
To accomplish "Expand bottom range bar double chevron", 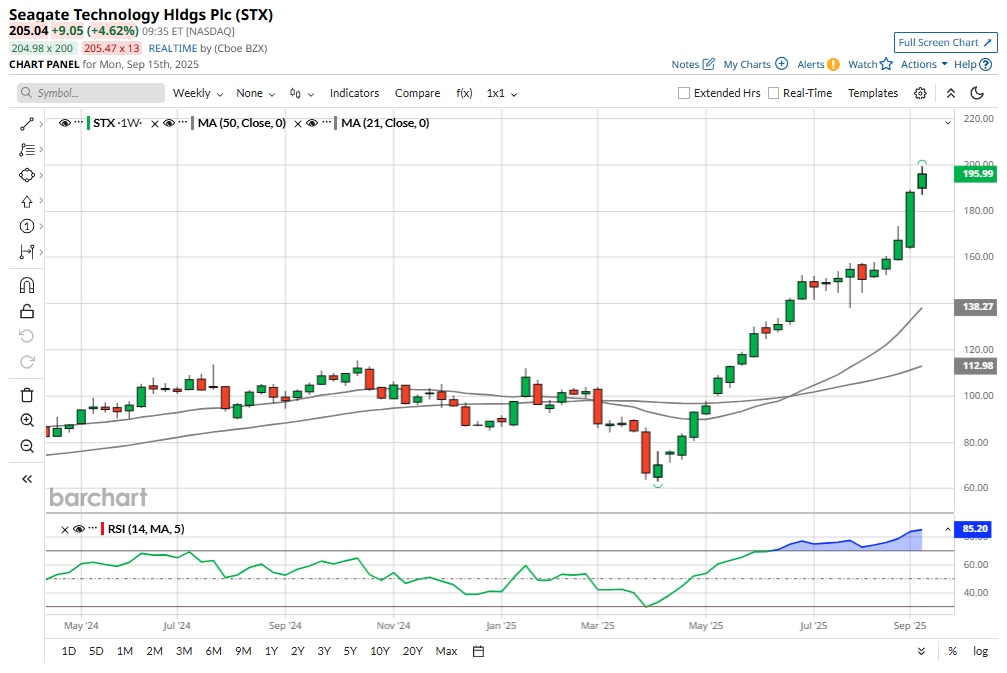I will [x=922, y=651].
